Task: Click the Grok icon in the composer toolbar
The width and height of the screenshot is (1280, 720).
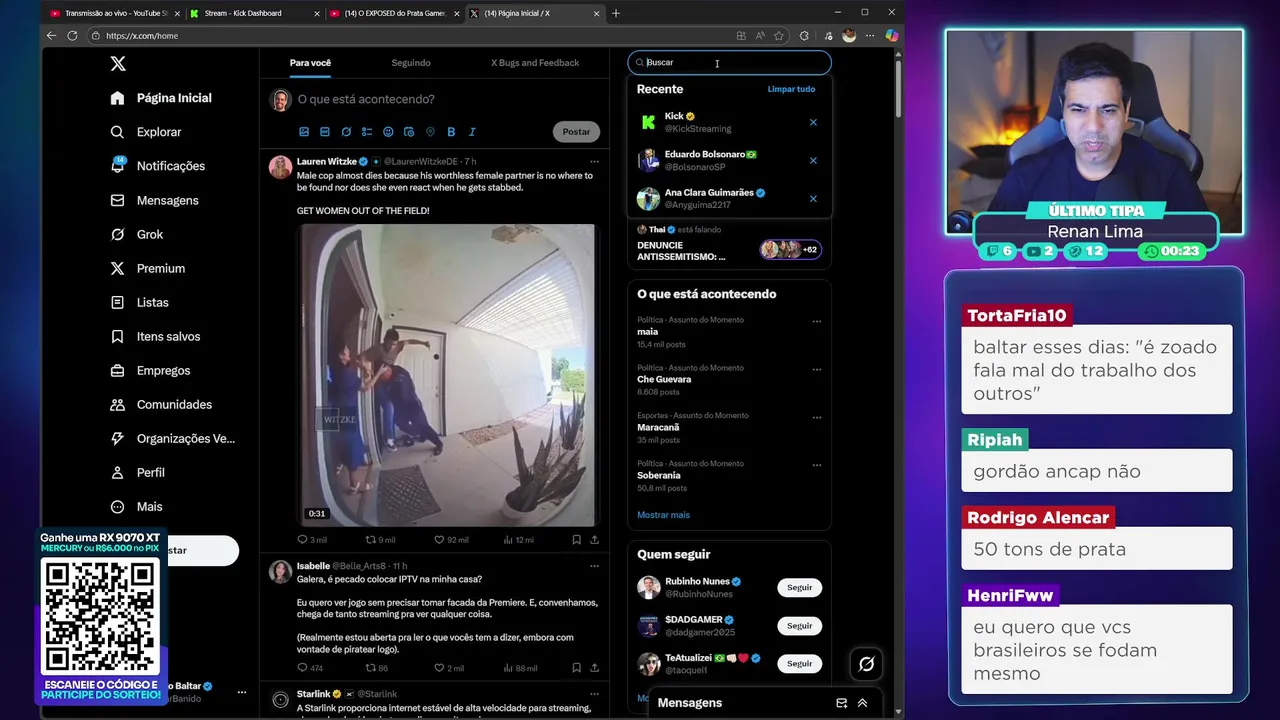Action: (346, 132)
